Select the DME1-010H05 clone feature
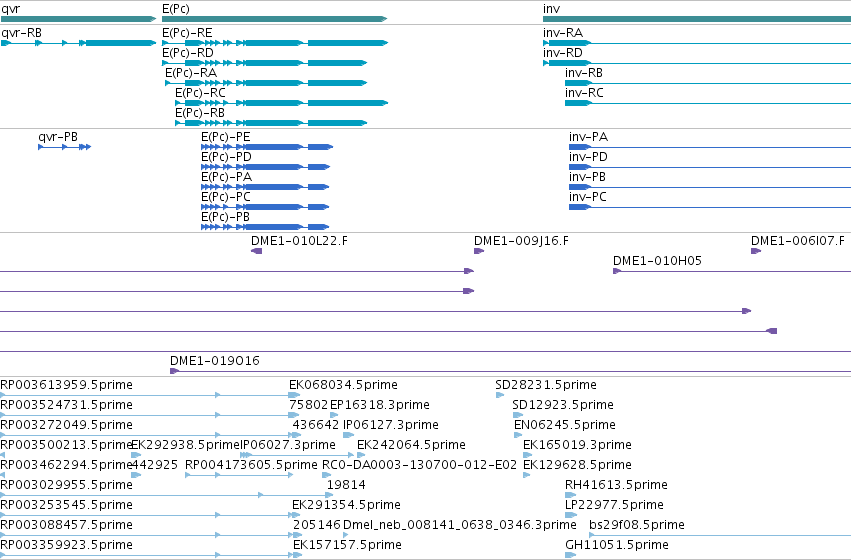This screenshot has width=851, height=560. 732,271
